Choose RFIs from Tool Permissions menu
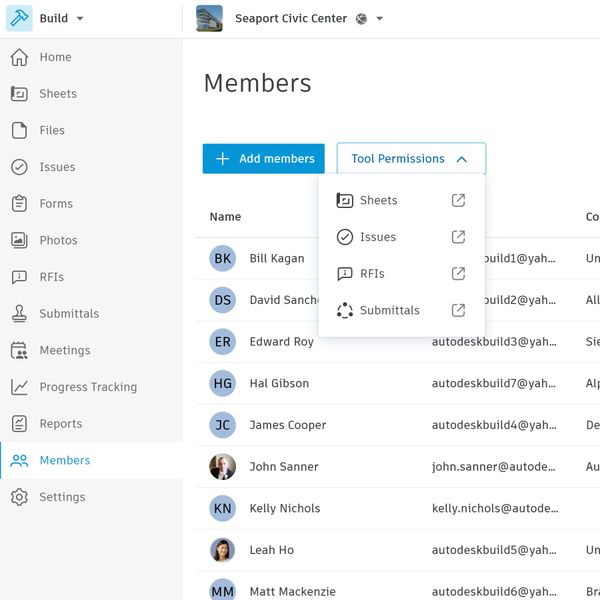 click(372, 274)
